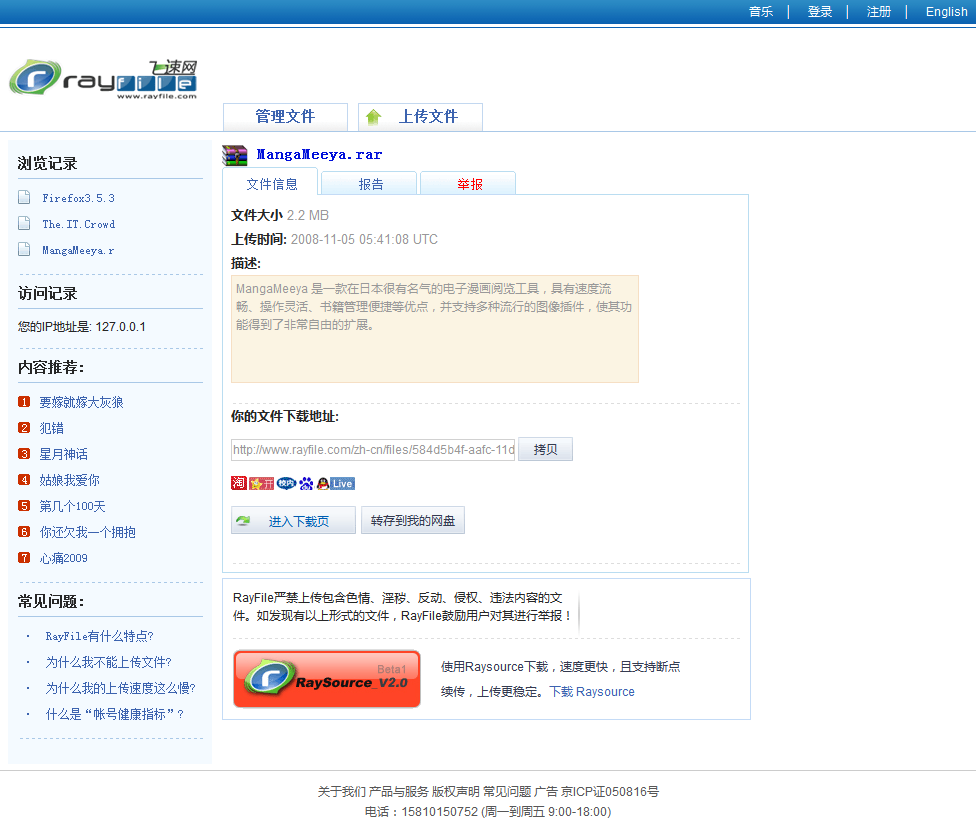Image resolution: width=976 pixels, height=821 pixels.
Task: Open FAQ 什么是"帐号健康指标"?
Action: tap(115, 714)
